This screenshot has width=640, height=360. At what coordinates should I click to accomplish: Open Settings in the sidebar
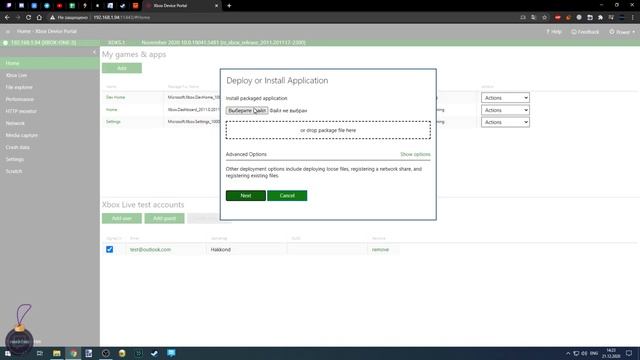point(49,159)
